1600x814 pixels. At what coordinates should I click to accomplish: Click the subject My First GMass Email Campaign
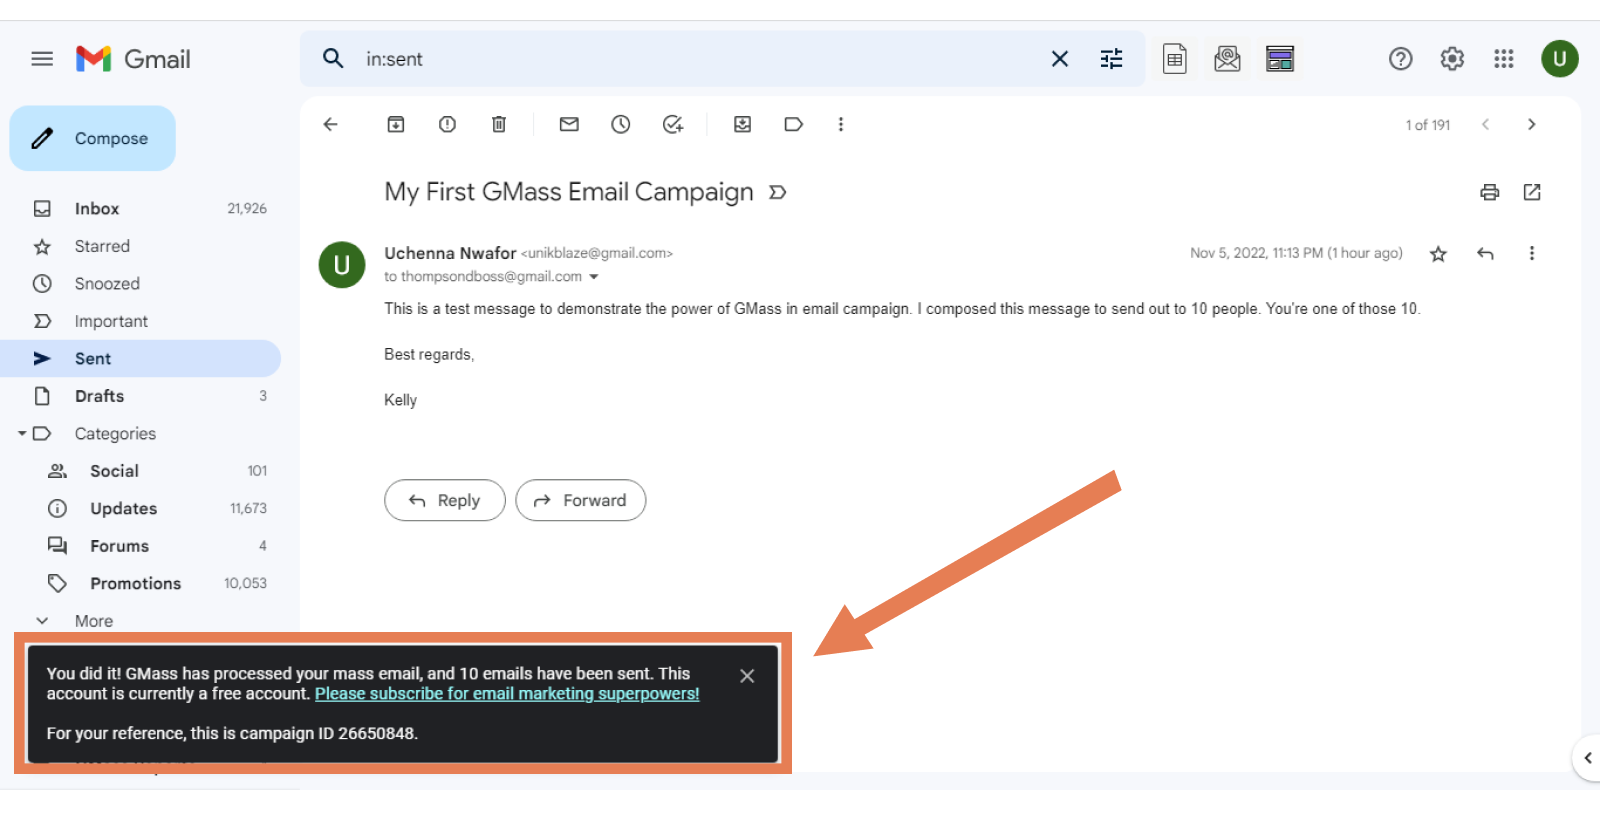click(x=569, y=192)
